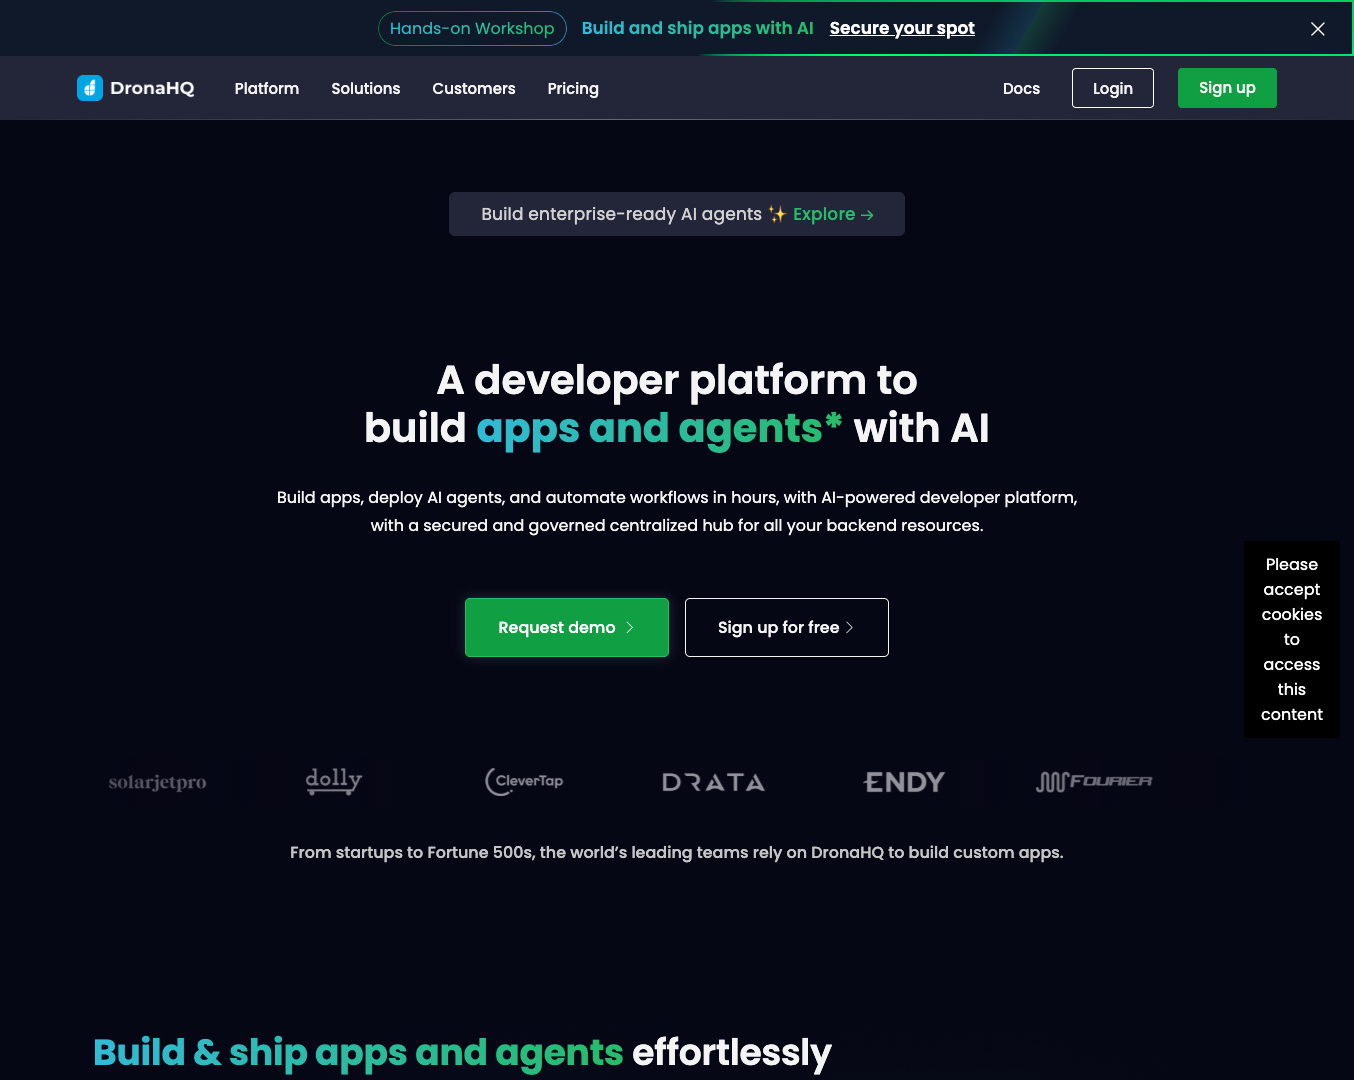Click the Secure your spot link
The width and height of the screenshot is (1354, 1080).
[902, 28]
